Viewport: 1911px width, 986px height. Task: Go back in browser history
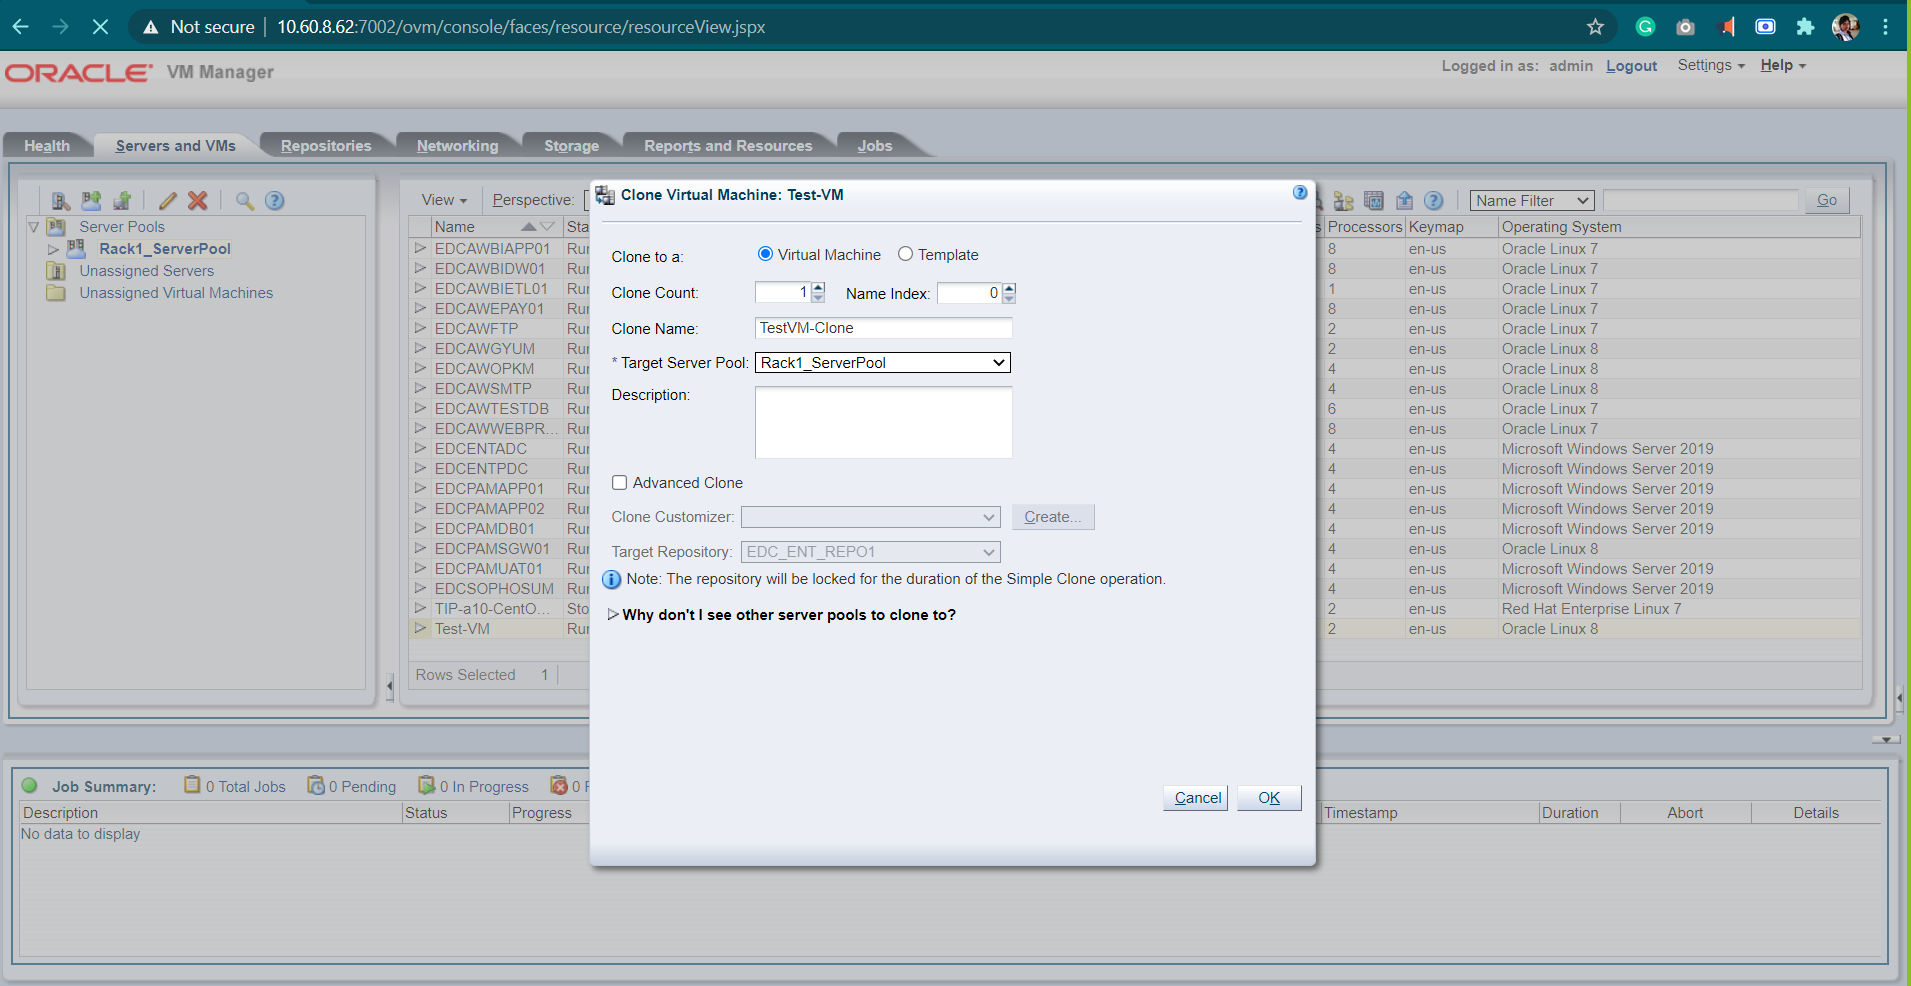pos(20,27)
